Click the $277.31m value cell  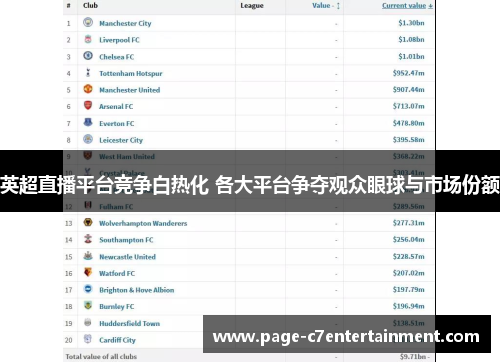[409, 223]
